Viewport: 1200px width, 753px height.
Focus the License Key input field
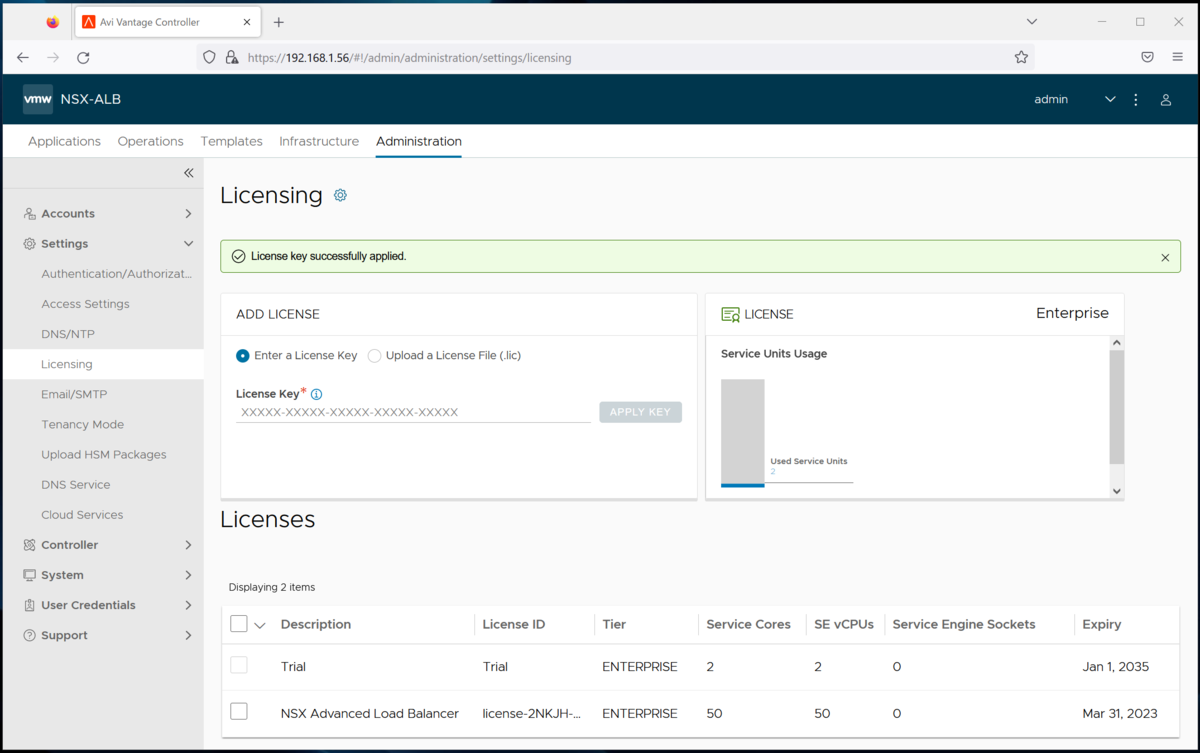coord(413,412)
